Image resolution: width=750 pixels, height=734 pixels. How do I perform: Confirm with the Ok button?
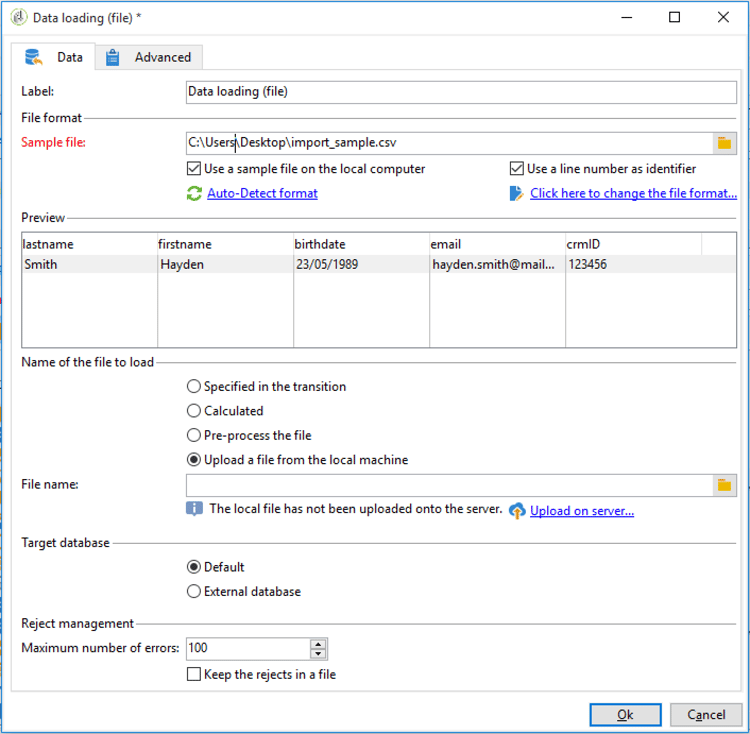(x=625, y=715)
